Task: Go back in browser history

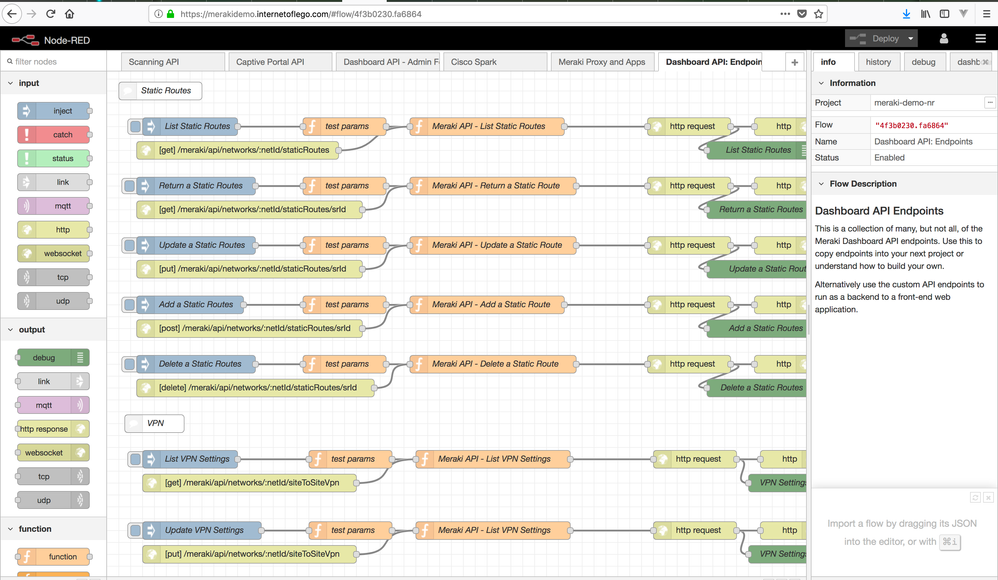Action: [x=11, y=13]
